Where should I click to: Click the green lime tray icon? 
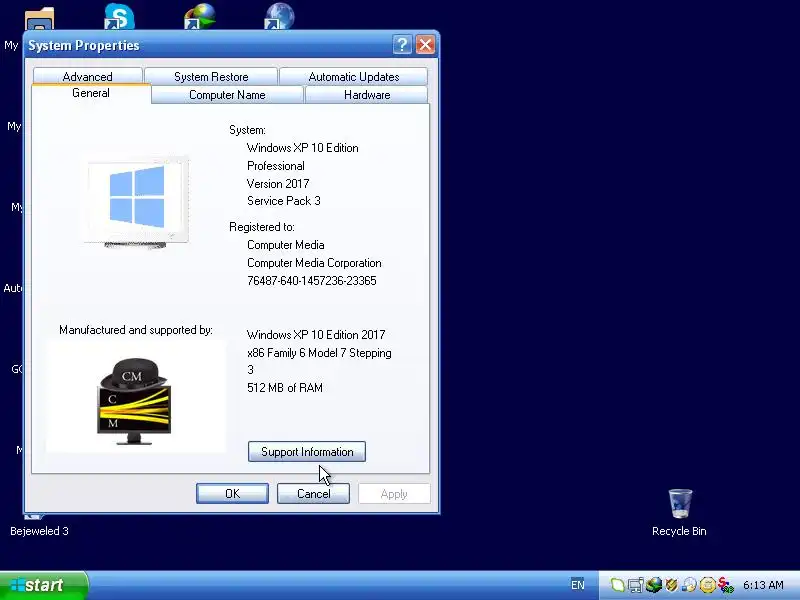617,585
